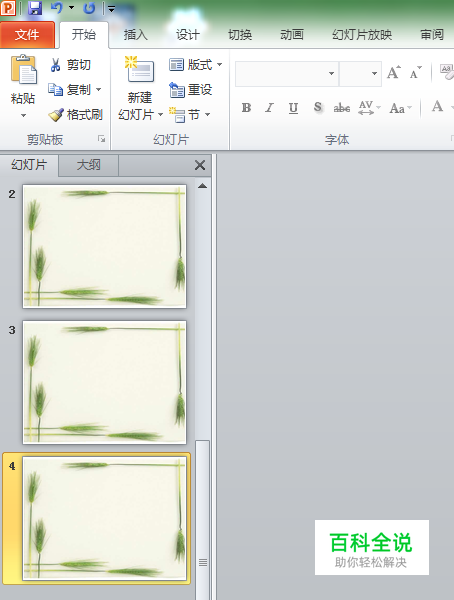
Task: Switch to the 动画 (Animations) tab
Action: point(292,35)
